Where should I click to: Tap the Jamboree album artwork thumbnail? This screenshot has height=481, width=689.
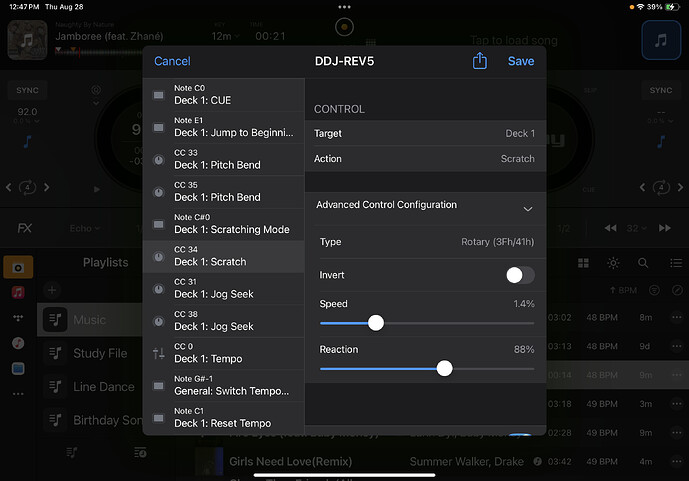coord(27,40)
